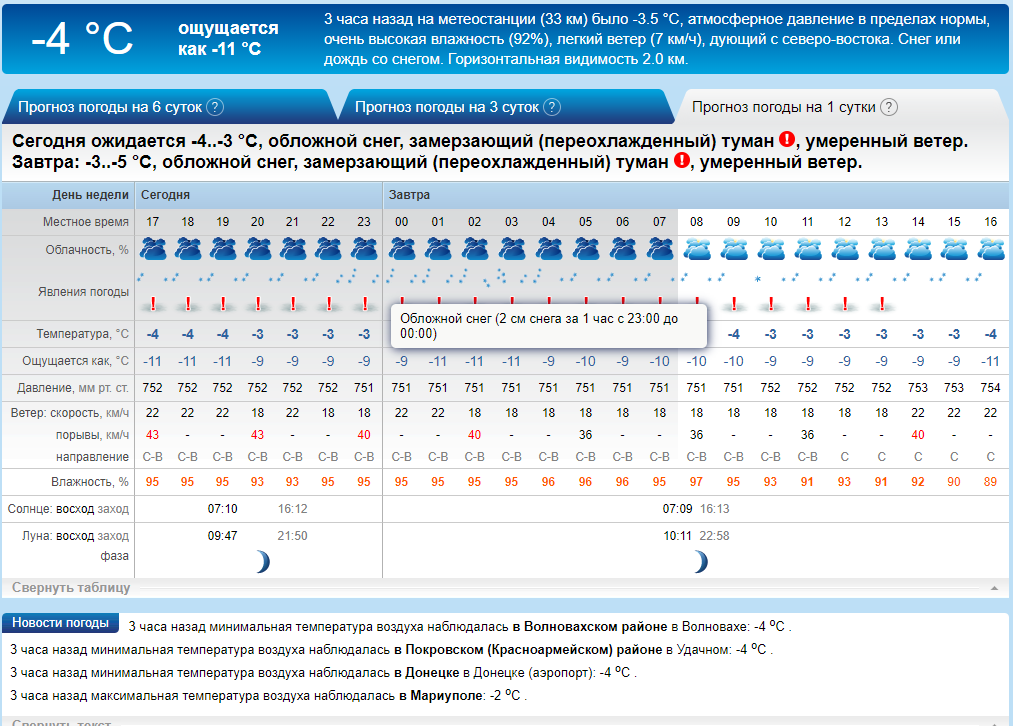Screen dimensions: 1013x726
Task: Click fog warning exclamation at today 17:00
Action: coord(153,304)
